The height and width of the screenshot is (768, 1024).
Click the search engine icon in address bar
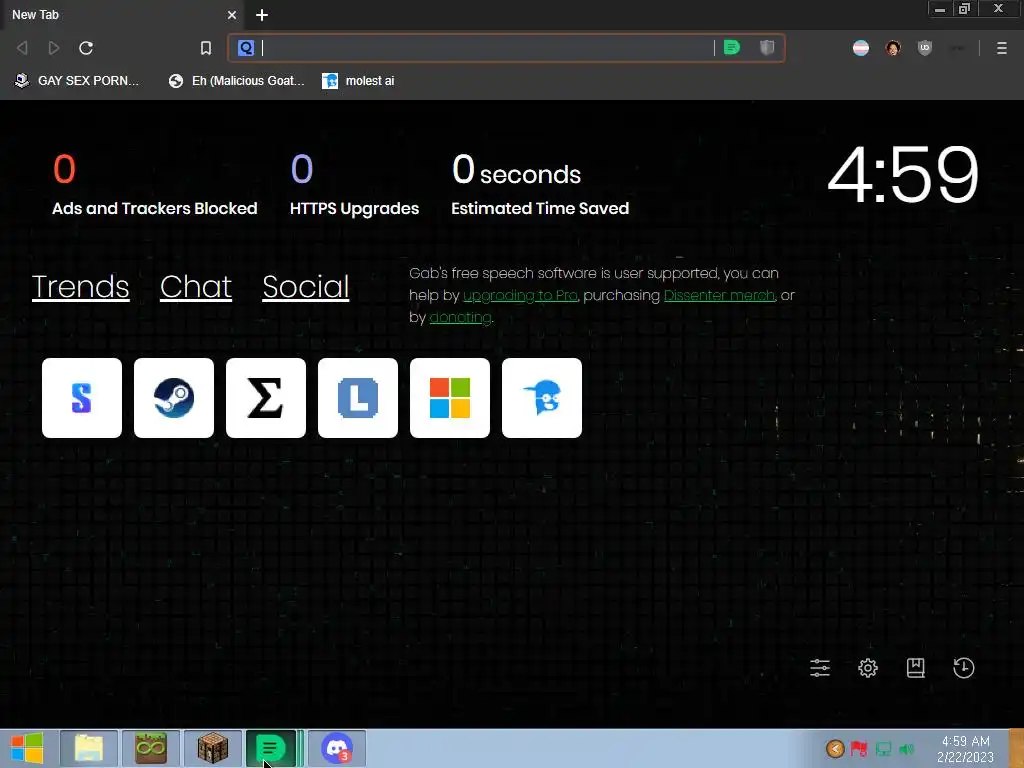[x=246, y=48]
